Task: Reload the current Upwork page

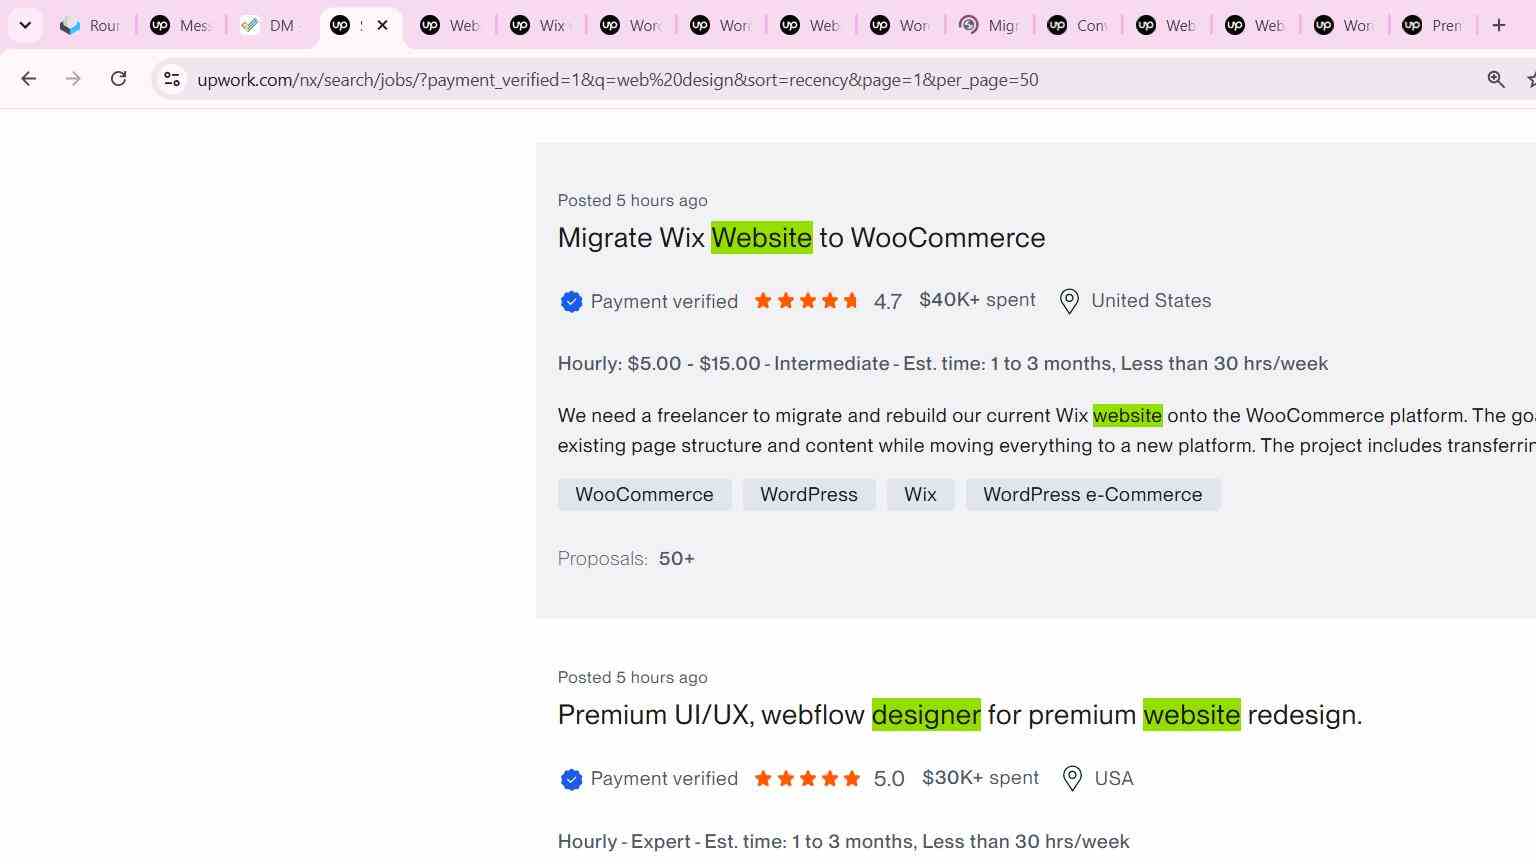Action: tap(118, 79)
